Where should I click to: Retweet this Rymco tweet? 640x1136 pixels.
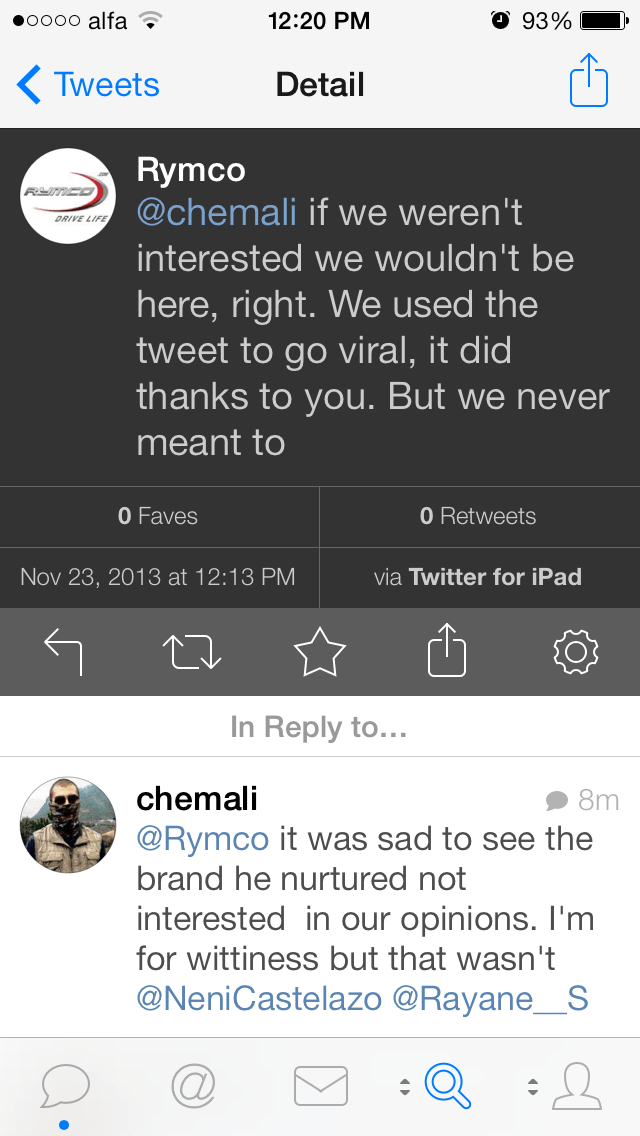click(191, 652)
